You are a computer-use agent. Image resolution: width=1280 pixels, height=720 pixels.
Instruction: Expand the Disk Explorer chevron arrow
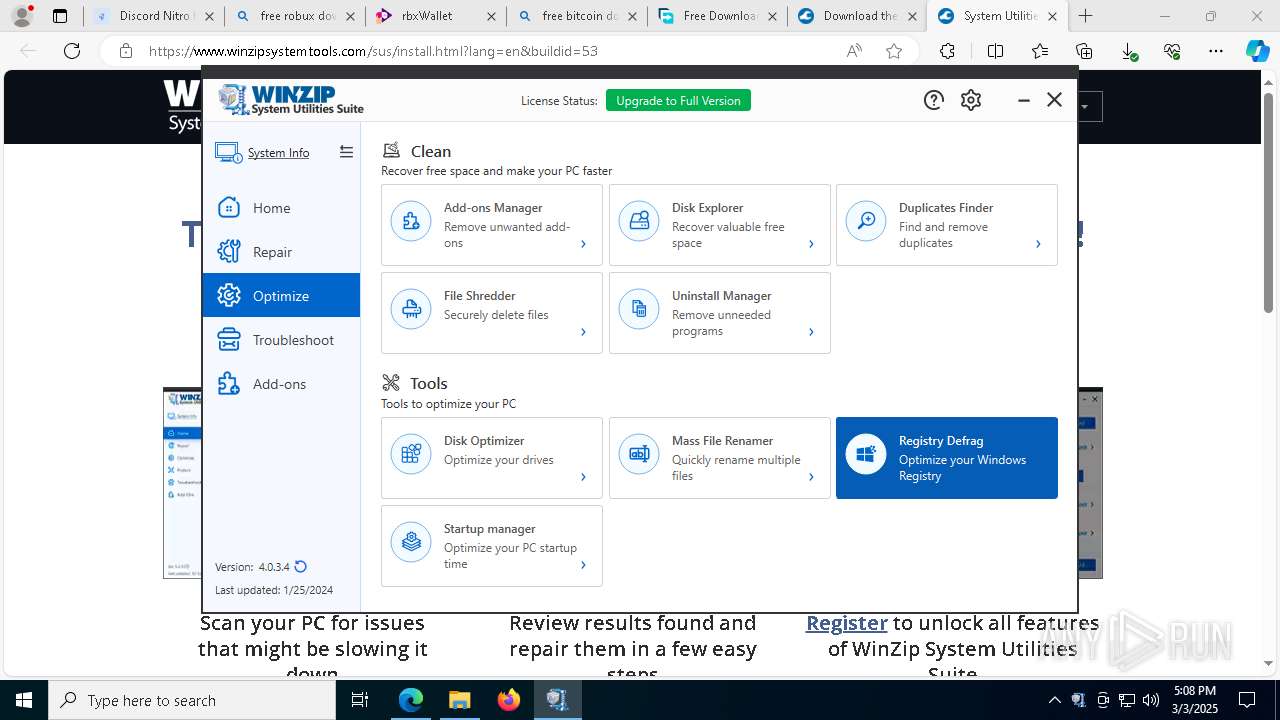click(x=811, y=244)
